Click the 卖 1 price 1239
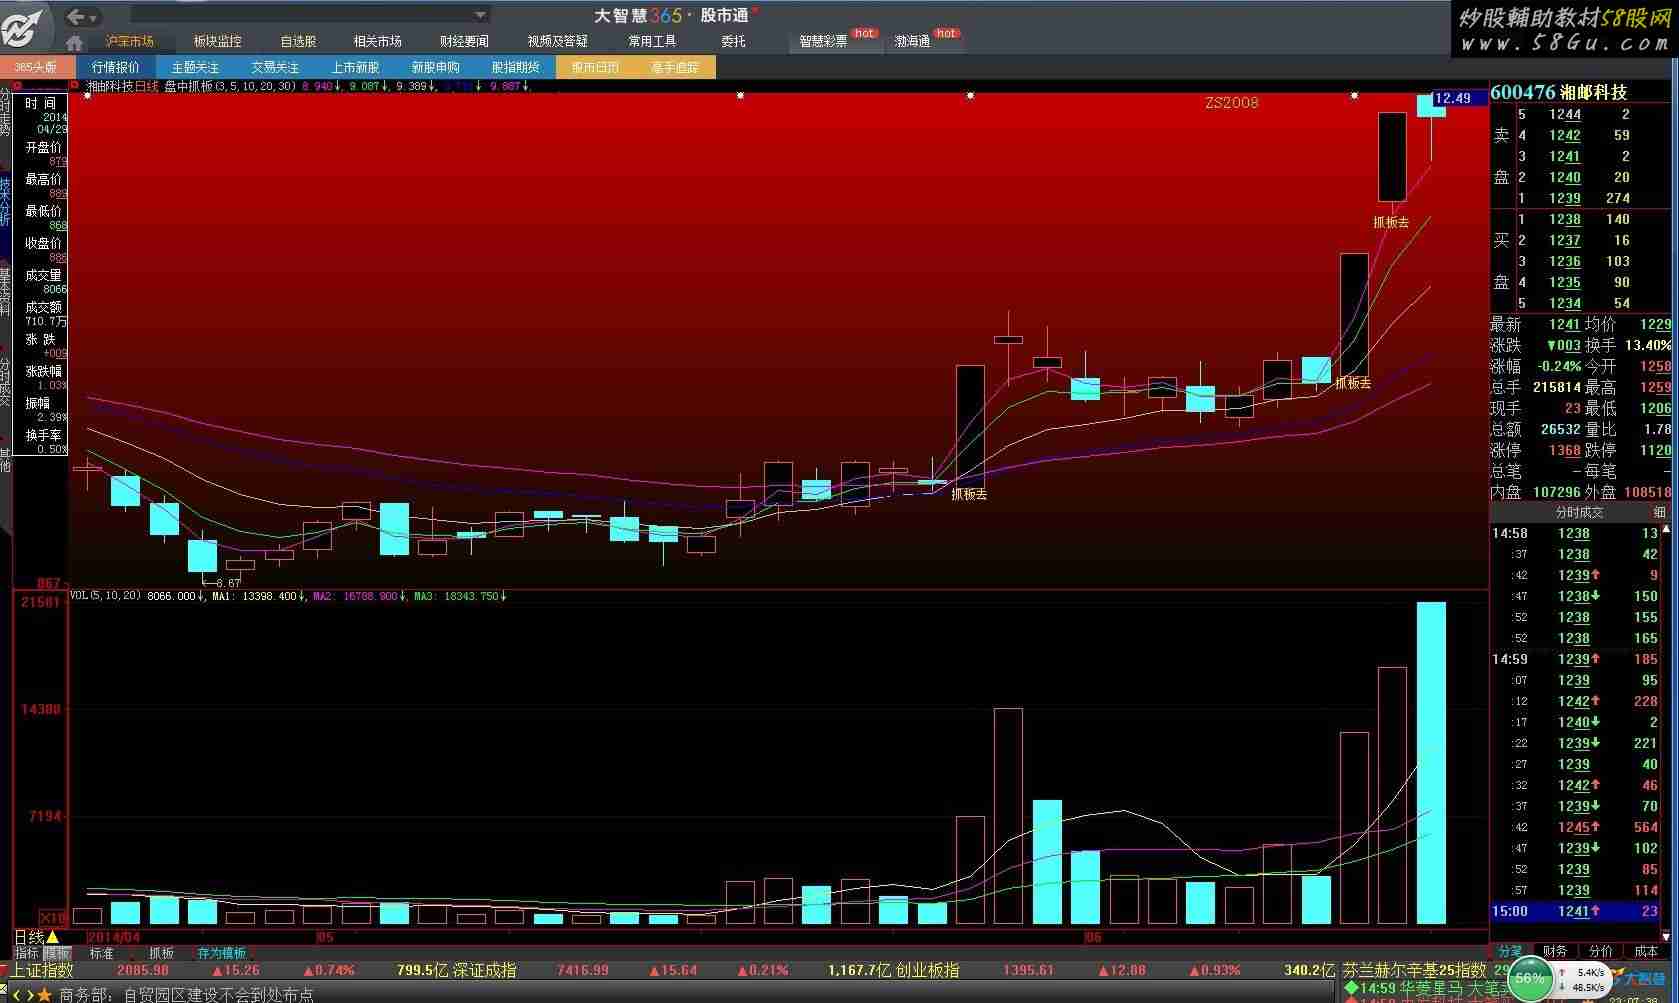1679x1003 pixels. click(x=1565, y=198)
